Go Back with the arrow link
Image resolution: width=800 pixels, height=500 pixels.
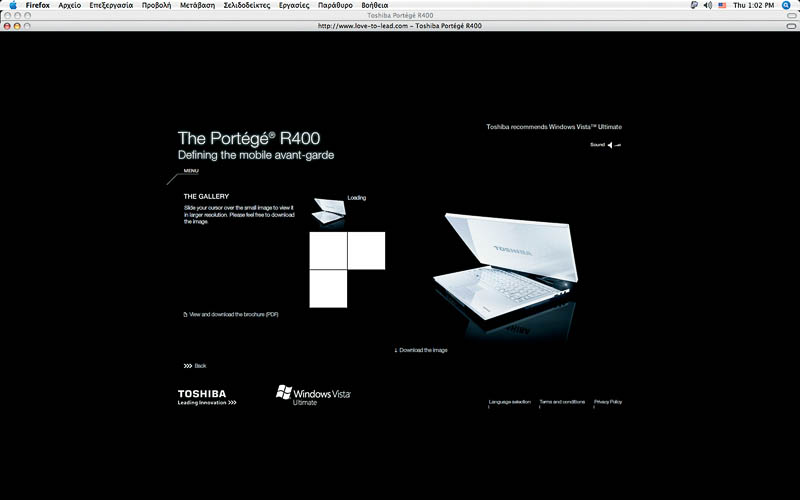pos(195,366)
